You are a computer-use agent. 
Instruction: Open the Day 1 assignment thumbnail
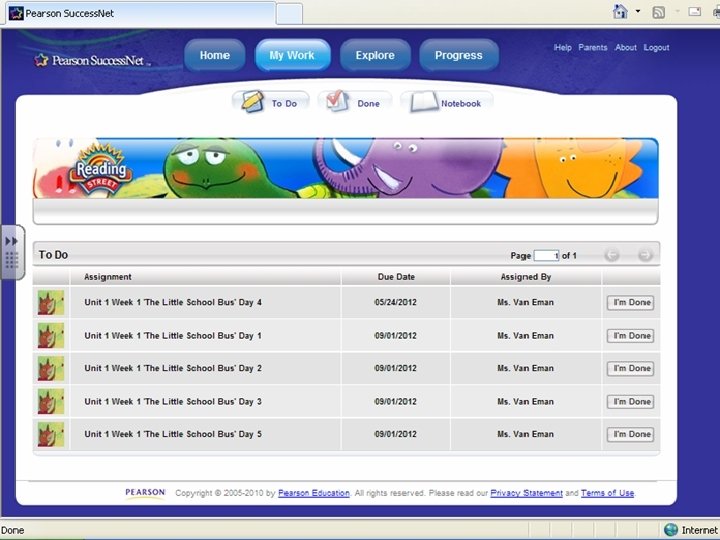pyautogui.click(x=51, y=336)
